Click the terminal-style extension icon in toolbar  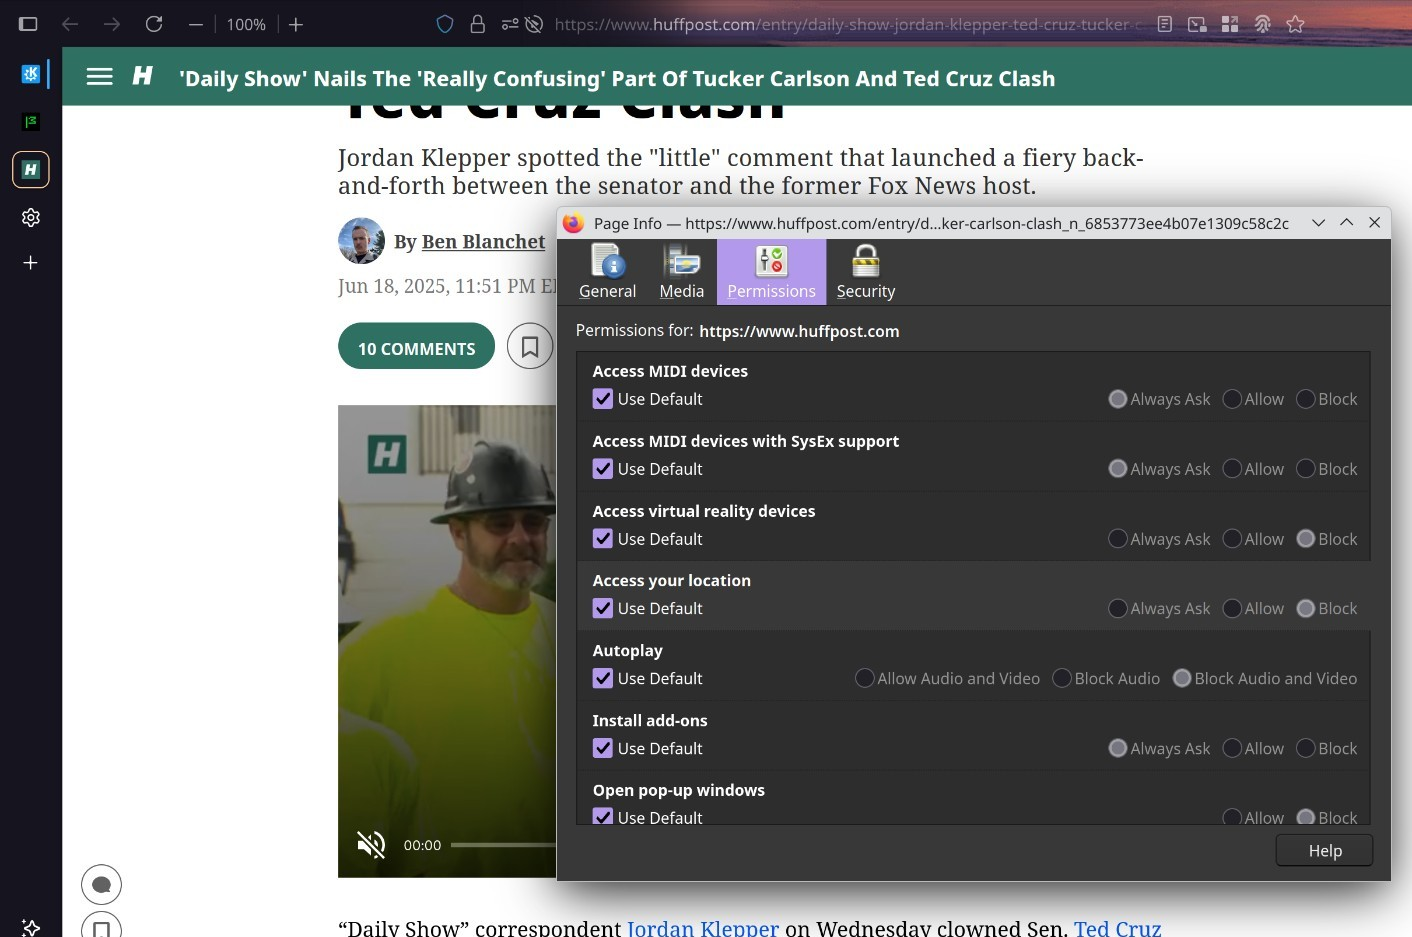coord(1197,24)
